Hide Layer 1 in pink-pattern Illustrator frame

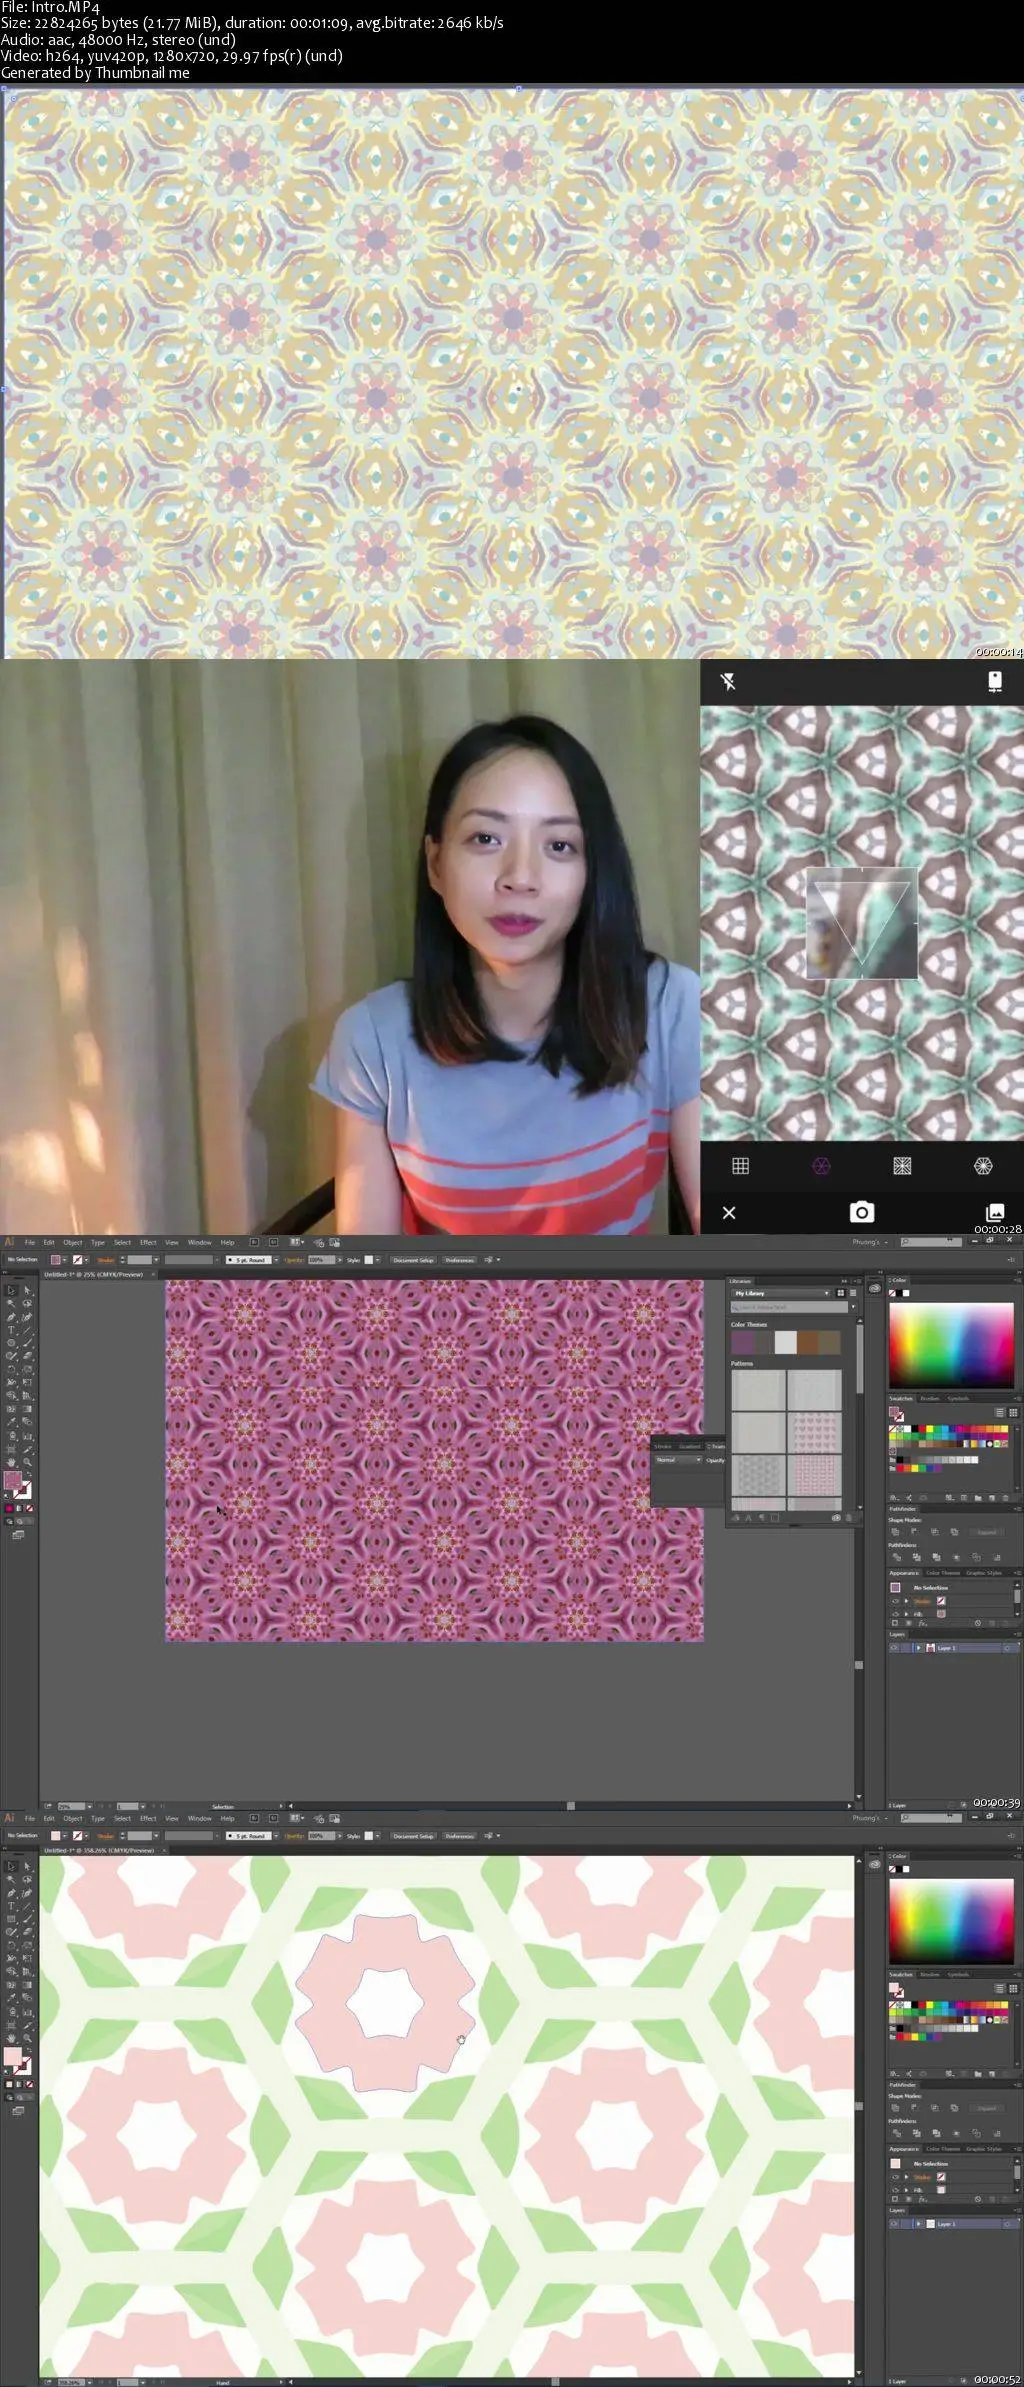coord(894,1648)
